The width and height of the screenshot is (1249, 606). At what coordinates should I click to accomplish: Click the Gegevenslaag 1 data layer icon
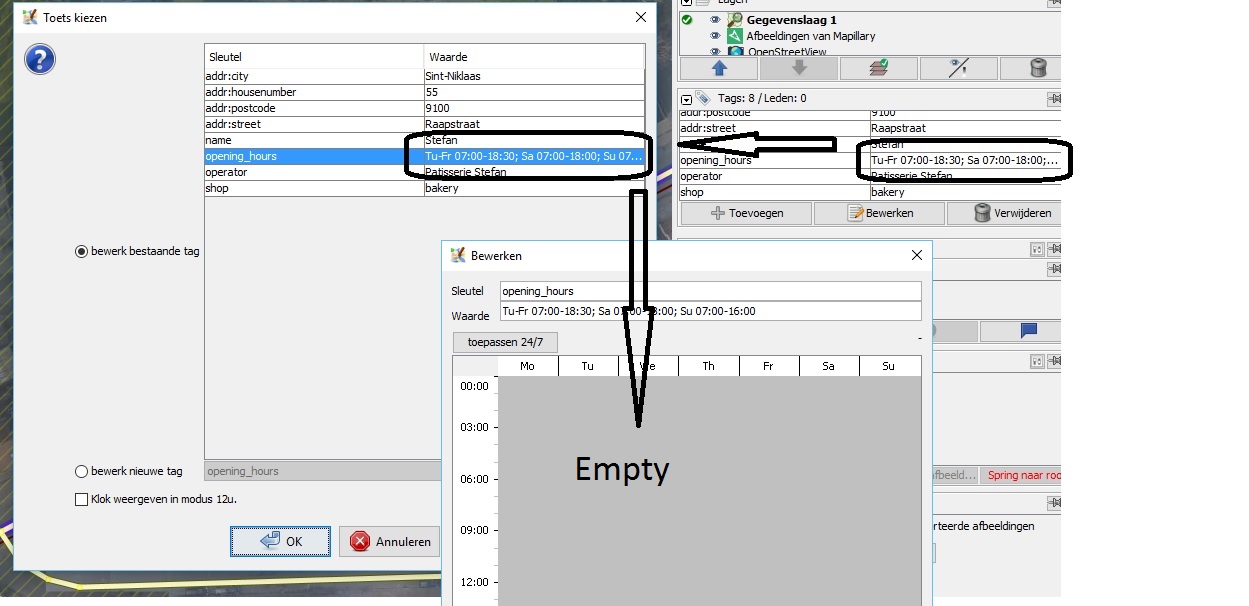pyautogui.click(x=735, y=20)
